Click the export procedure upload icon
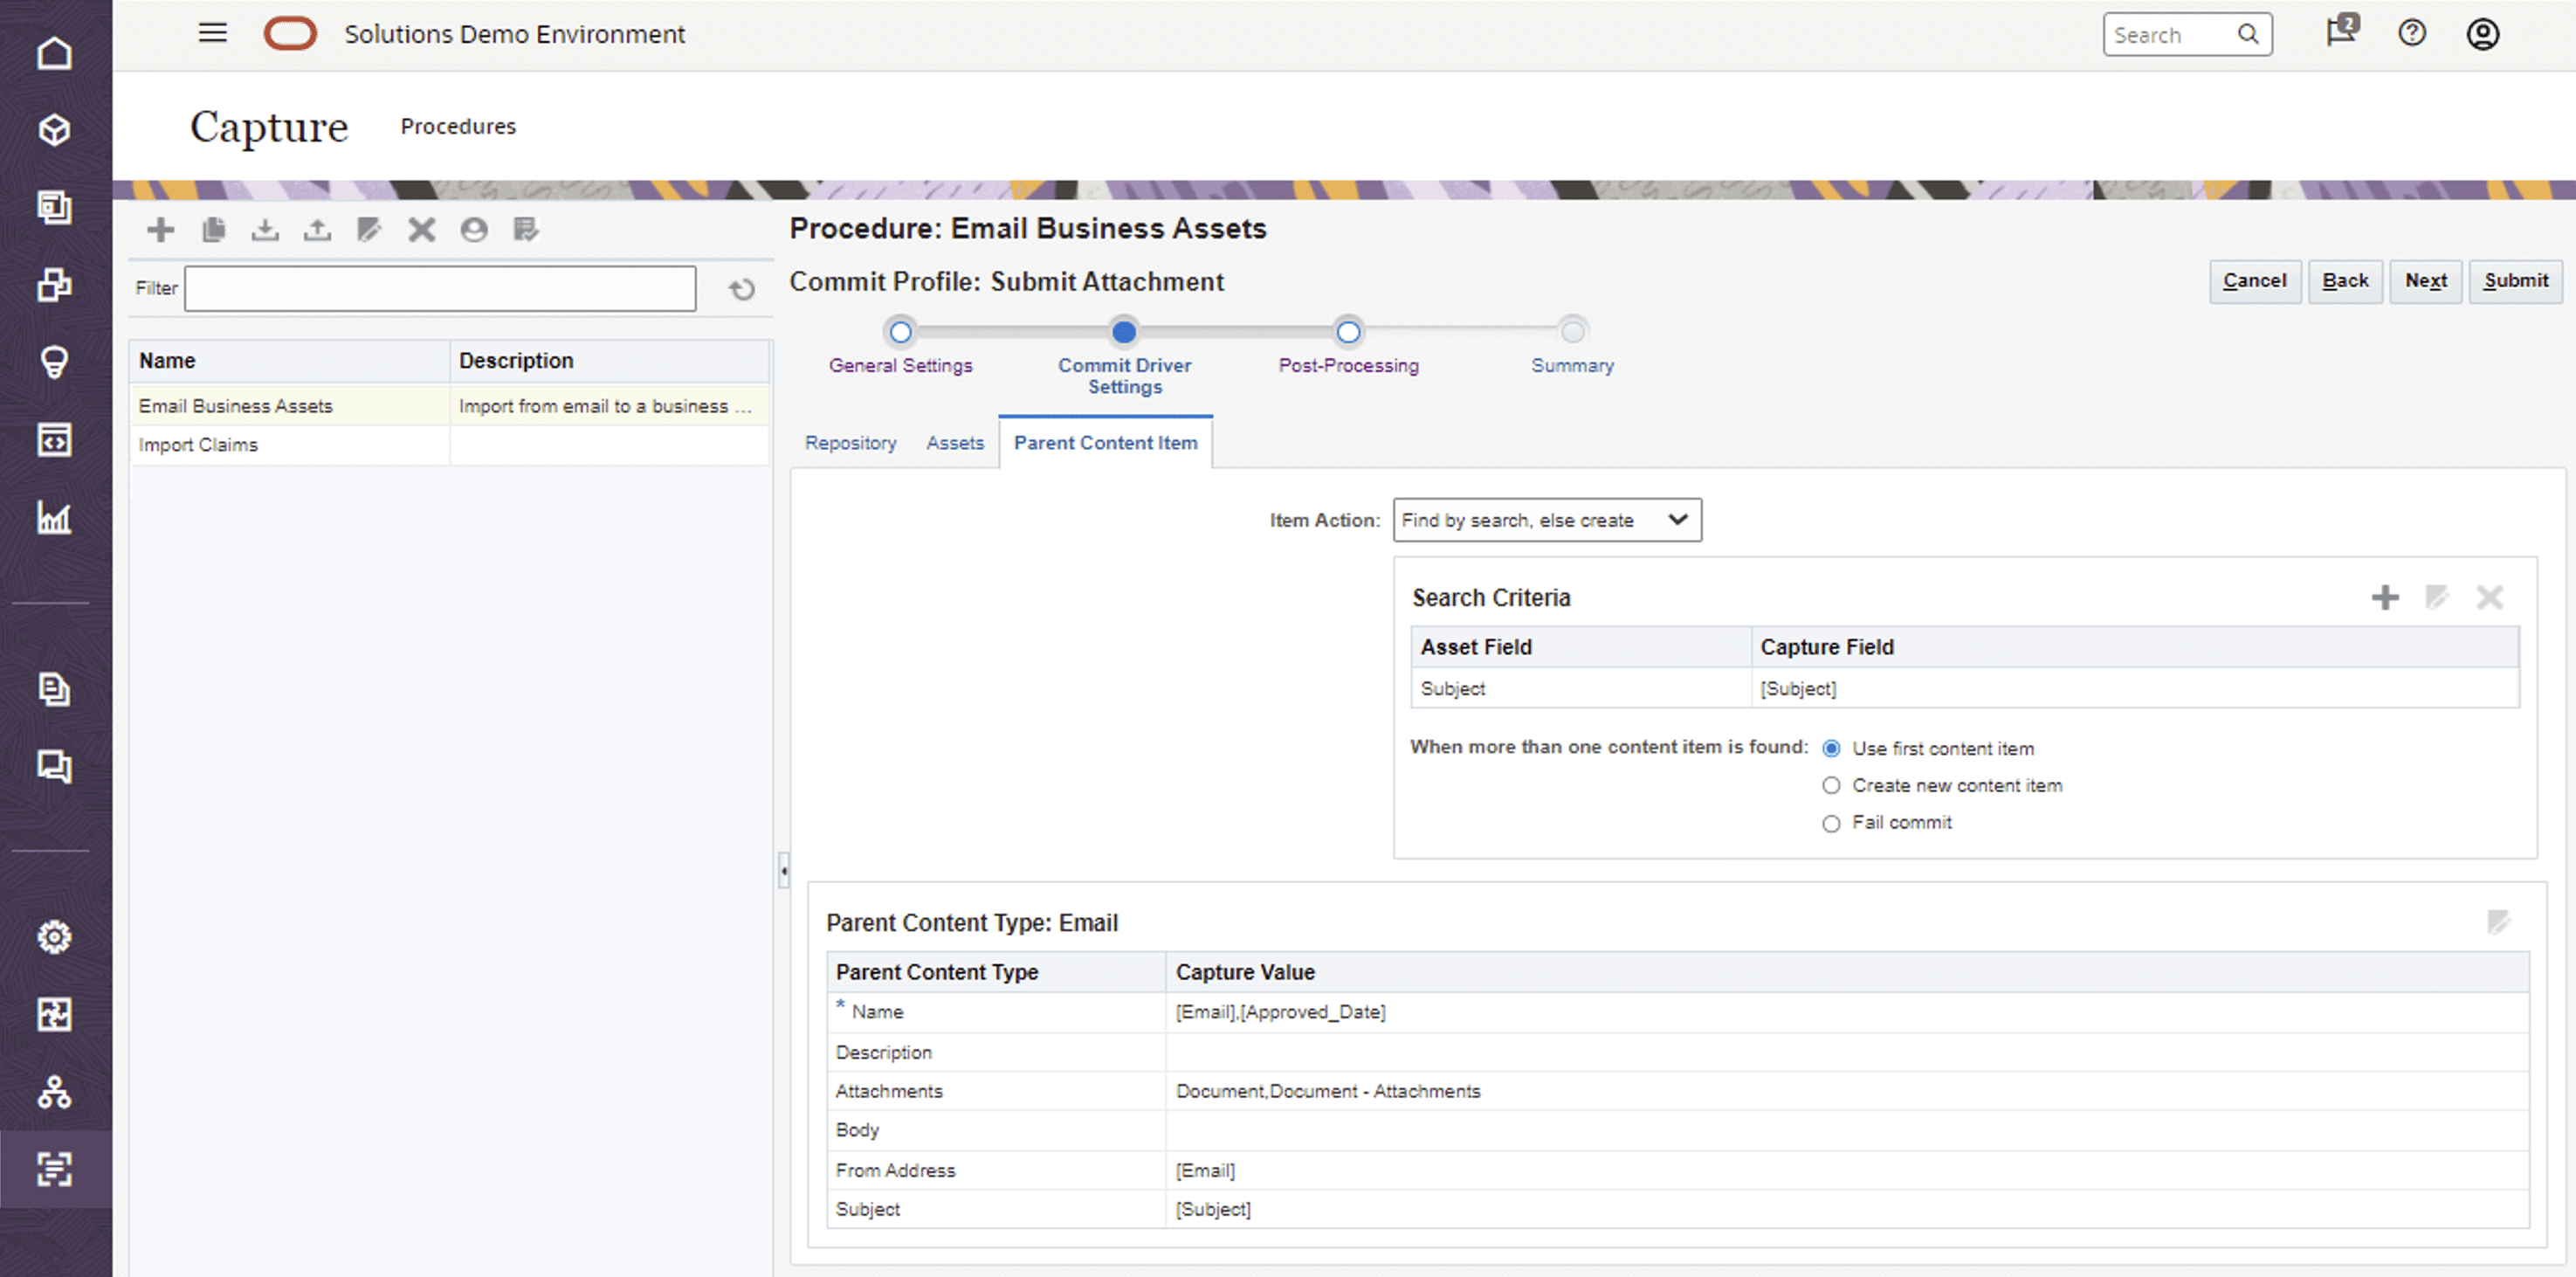The width and height of the screenshot is (2576, 1277). (317, 230)
